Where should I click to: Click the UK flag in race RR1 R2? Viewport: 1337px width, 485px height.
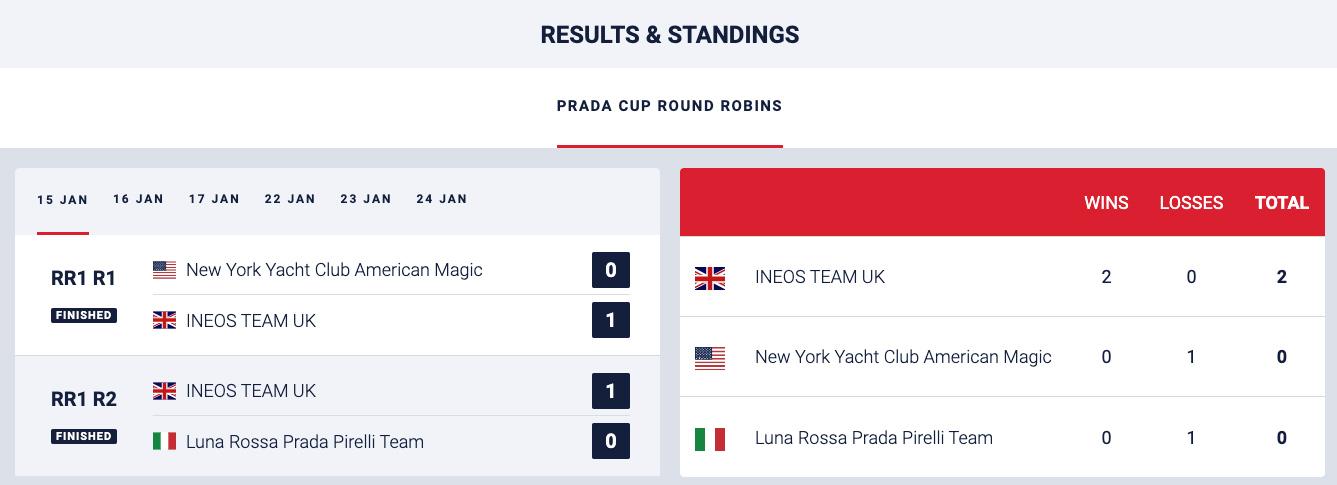pyautogui.click(x=164, y=391)
